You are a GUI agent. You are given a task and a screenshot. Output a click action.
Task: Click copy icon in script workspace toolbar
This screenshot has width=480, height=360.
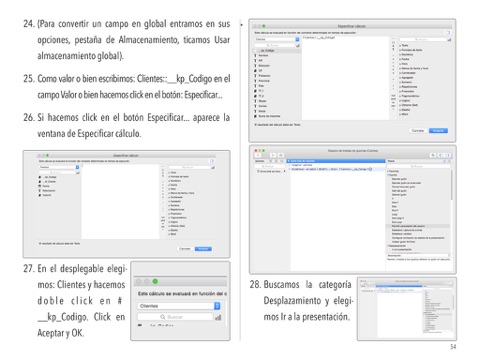[433, 155]
